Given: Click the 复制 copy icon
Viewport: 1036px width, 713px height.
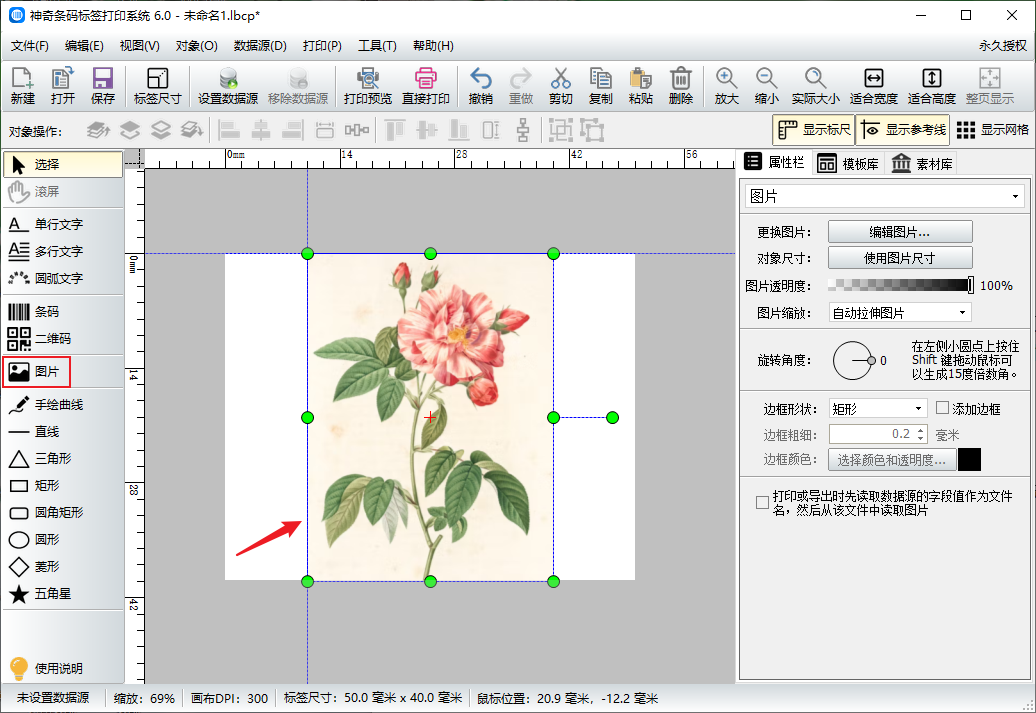Looking at the screenshot, I should pos(601,86).
